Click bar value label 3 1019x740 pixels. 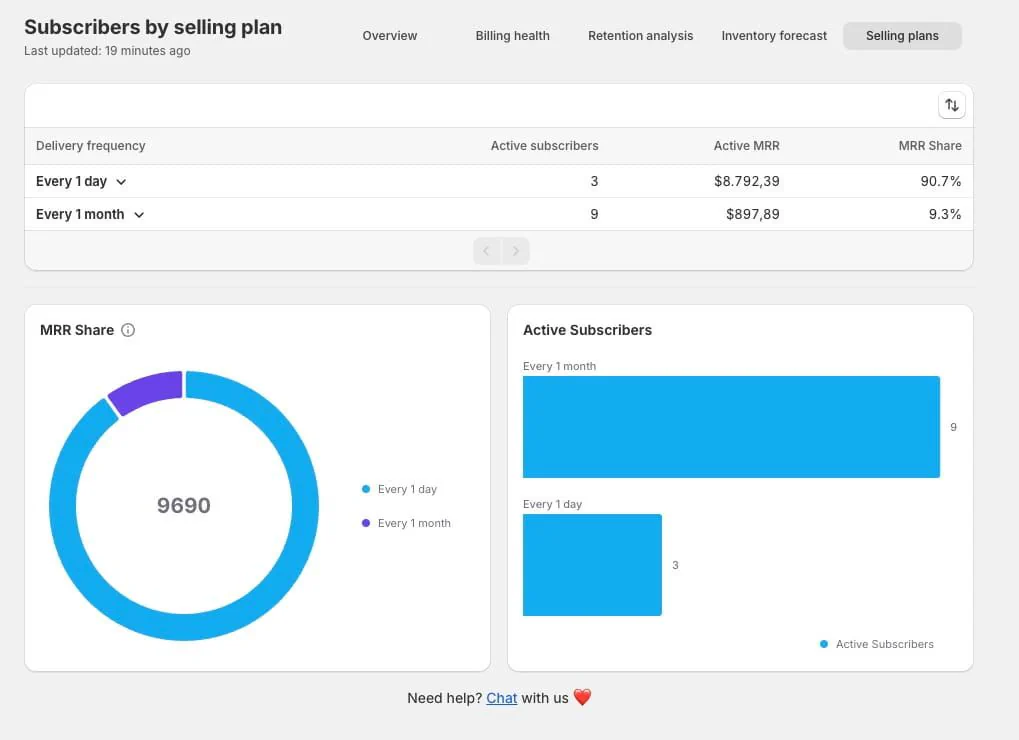click(x=675, y=565)
